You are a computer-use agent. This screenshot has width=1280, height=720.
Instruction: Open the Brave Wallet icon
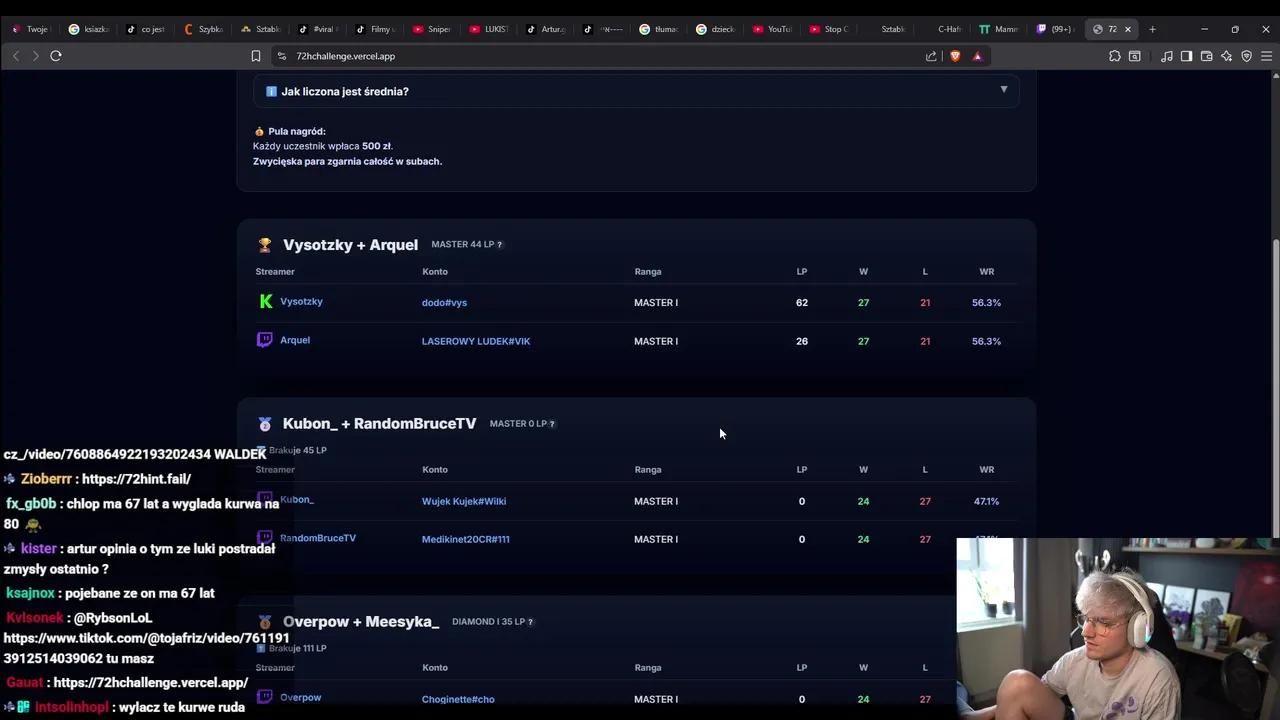(x=1207, y=56)
